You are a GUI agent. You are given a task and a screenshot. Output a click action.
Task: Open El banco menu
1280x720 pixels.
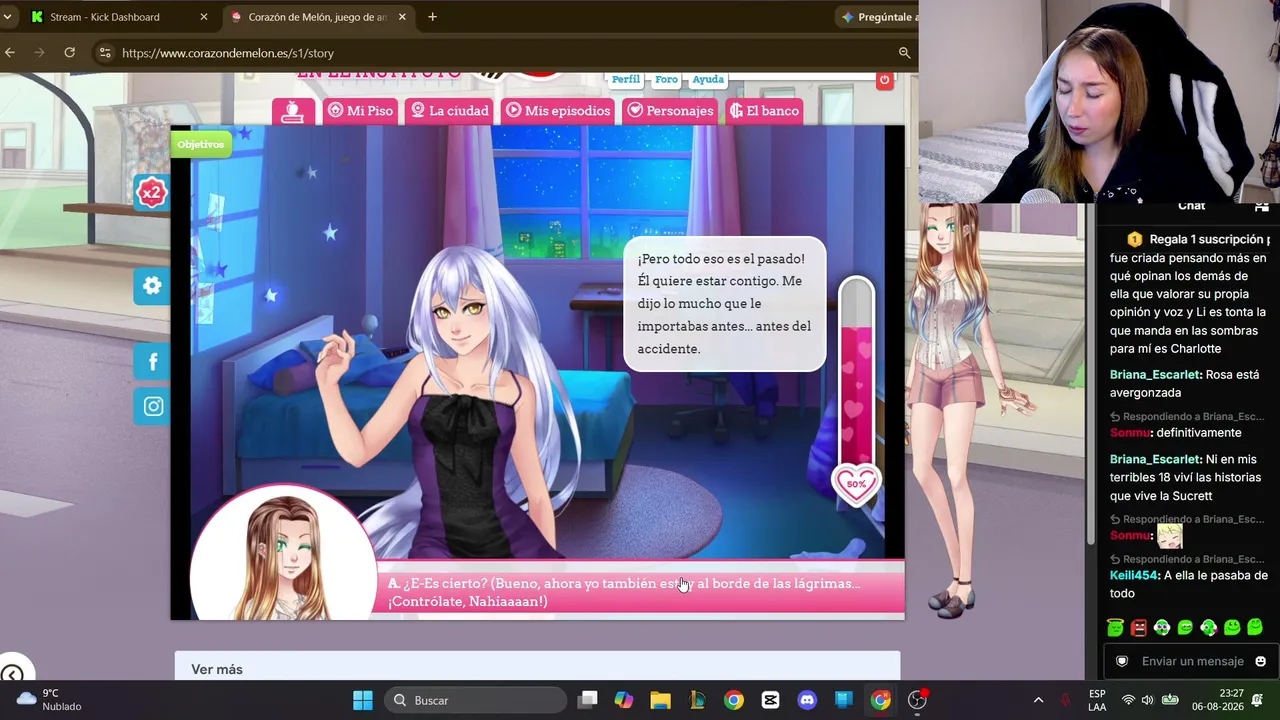pyautogui.click(x=764, y=110)
